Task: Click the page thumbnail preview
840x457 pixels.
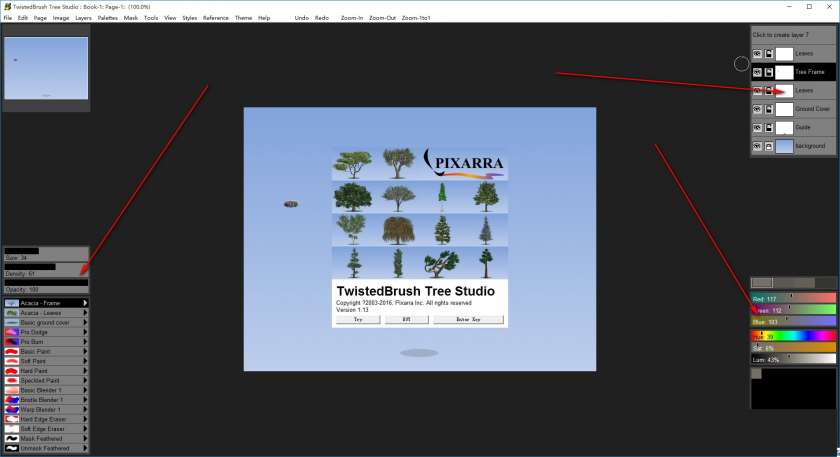Action: 46,68
